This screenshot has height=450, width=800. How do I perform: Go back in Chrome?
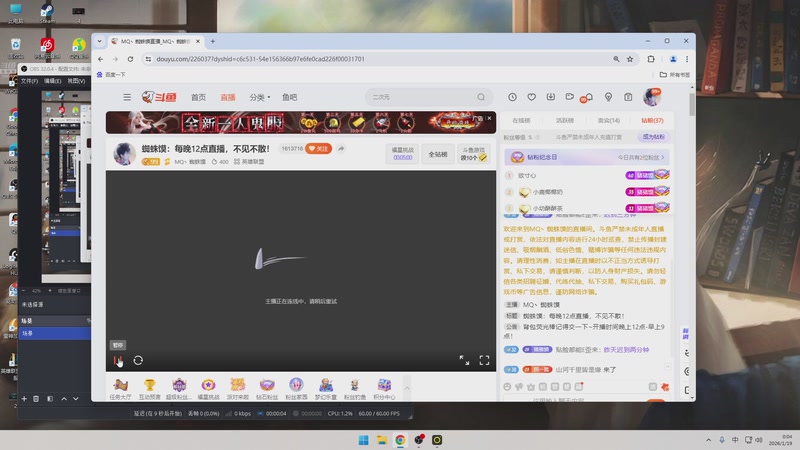(x=101, y=59)
